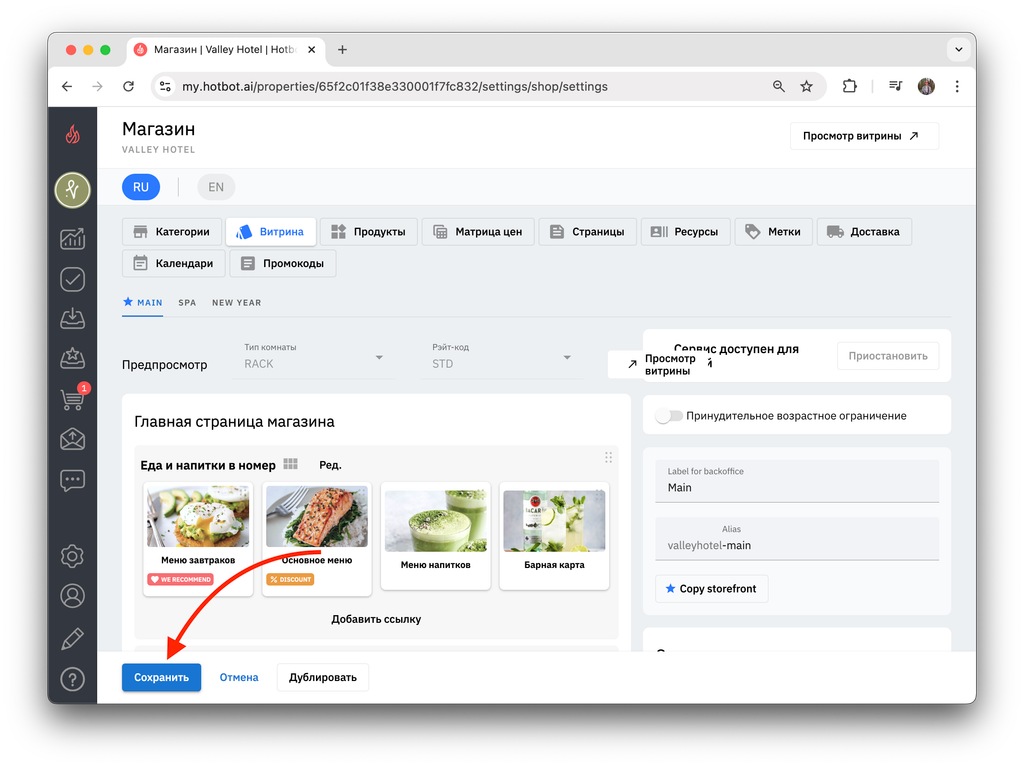Image resolution: width=1024 pixels, height=767 pixels.
Task: Bookmark page with the star icon
Action: (807, 86)
